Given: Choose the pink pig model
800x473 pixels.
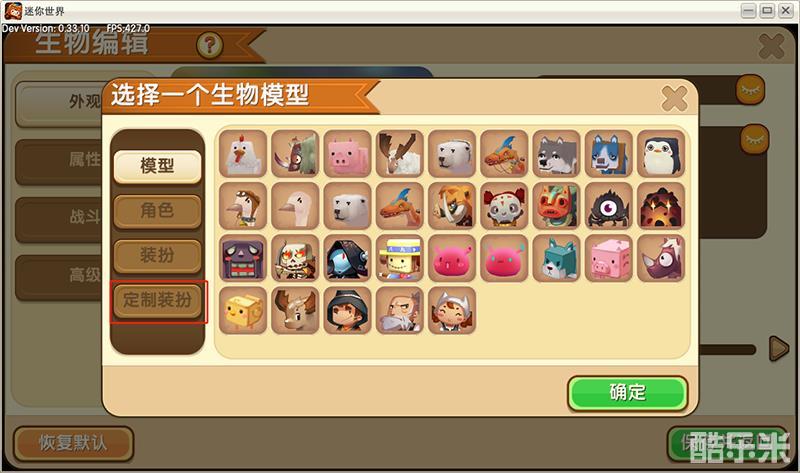Looking at the screenshot, I should (x=347, y=154).
